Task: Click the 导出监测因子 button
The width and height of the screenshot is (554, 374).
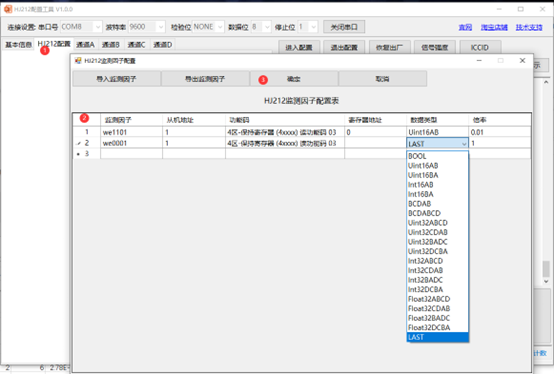Action: tap(205, 79)
